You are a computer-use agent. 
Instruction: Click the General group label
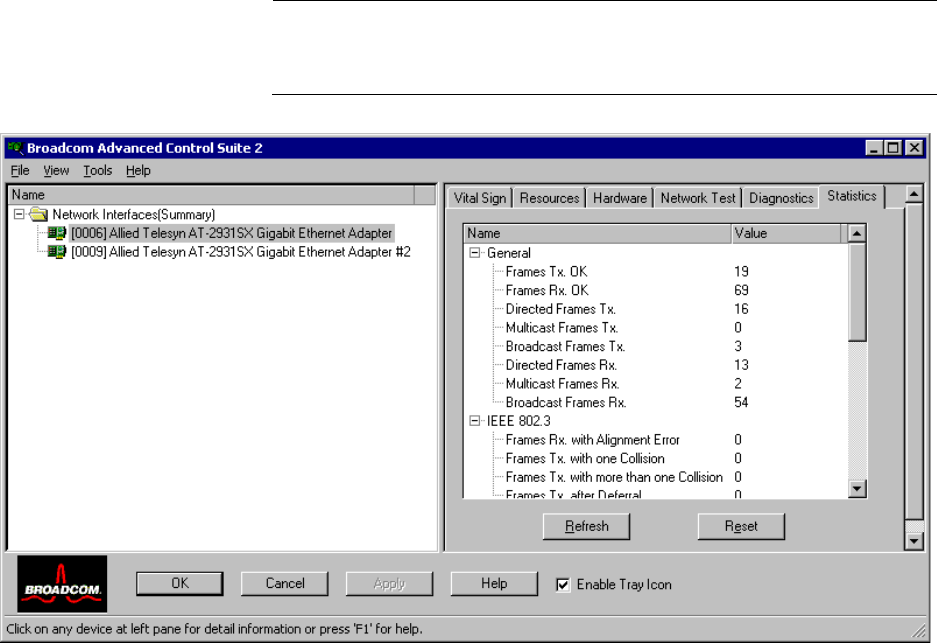pyautogui.click(x=509, y=253)
